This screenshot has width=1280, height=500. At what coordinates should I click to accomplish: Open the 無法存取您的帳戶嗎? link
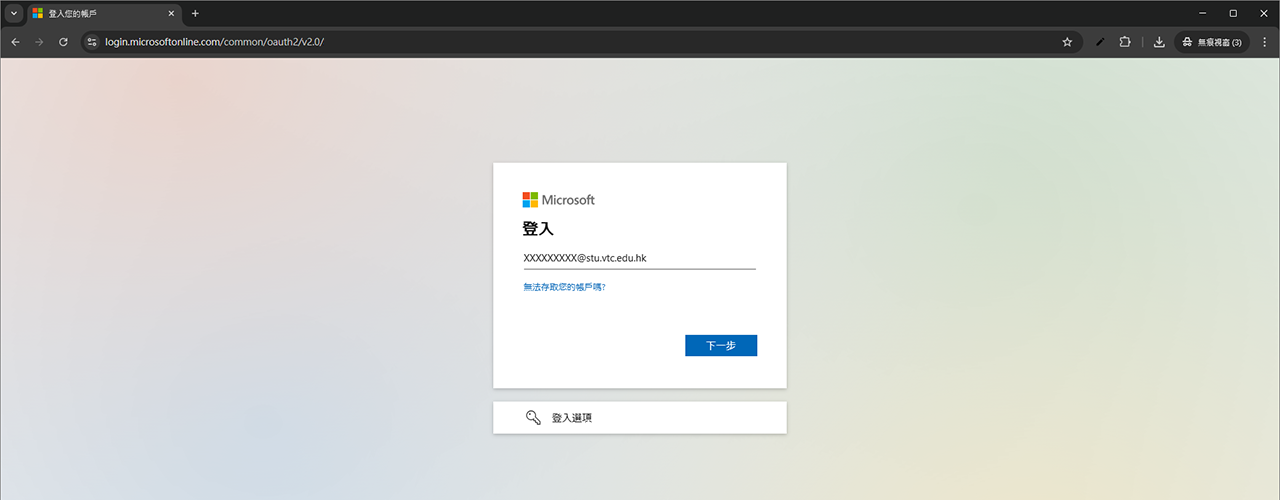pos(564,287)
